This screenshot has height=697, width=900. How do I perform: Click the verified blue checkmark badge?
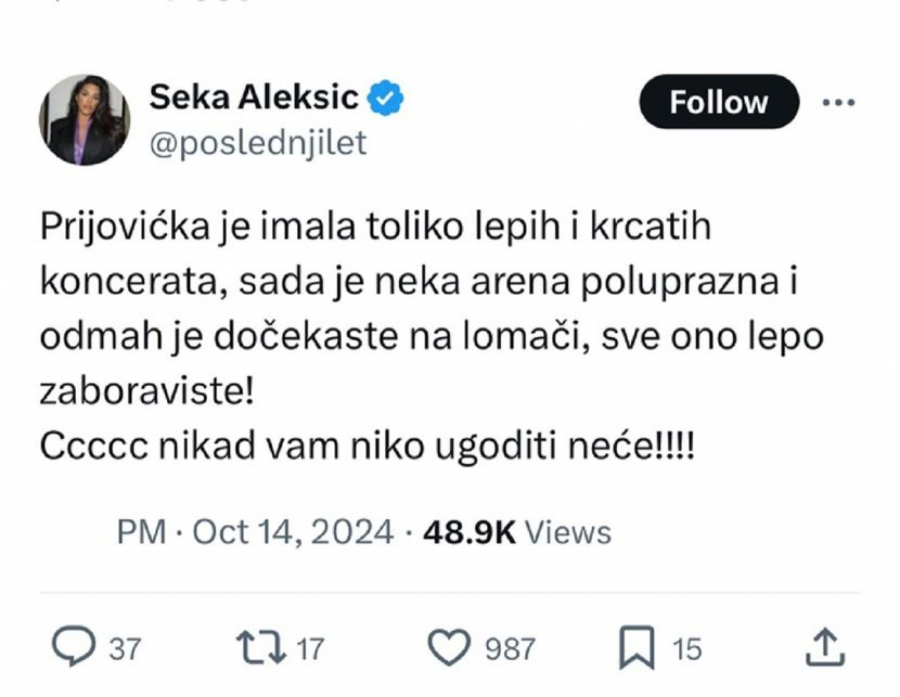[386, 95]
